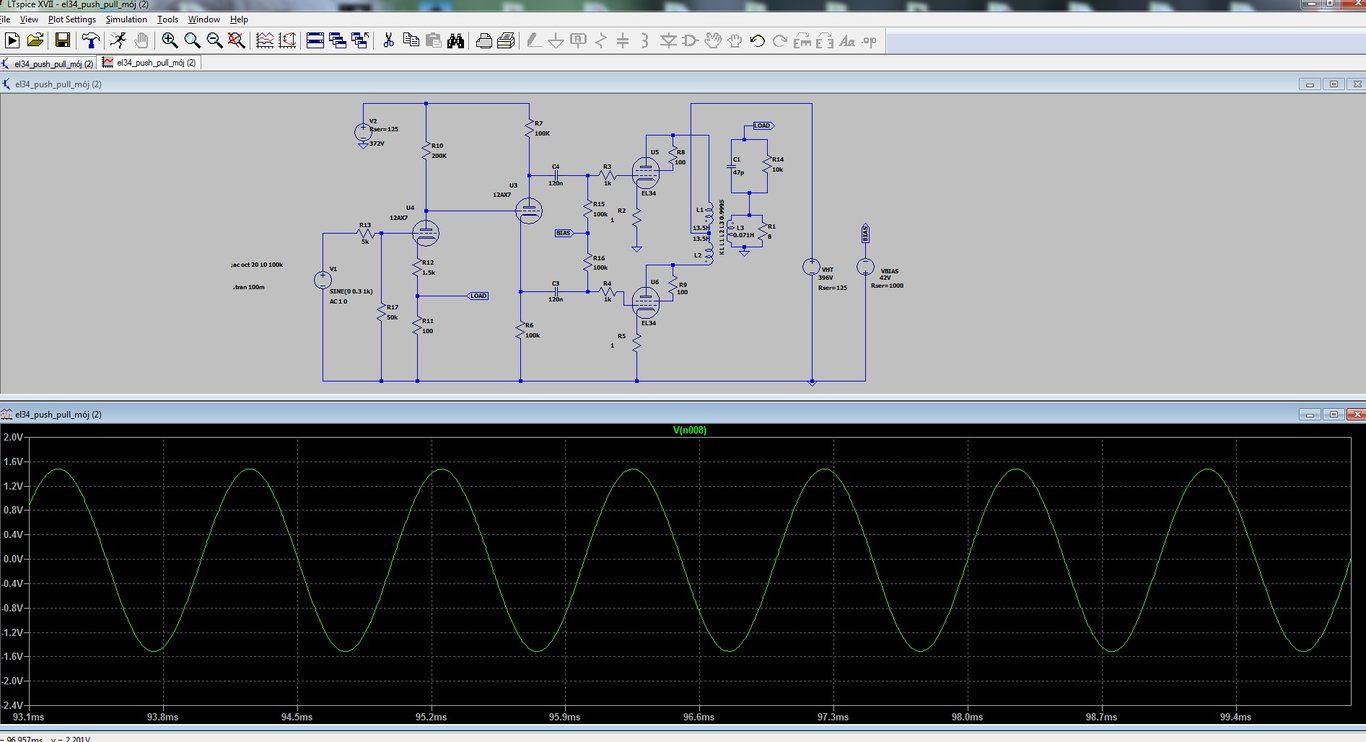Click the SINE(0 0.3 1k) source value
The image size is (1366, 742).
351,291
